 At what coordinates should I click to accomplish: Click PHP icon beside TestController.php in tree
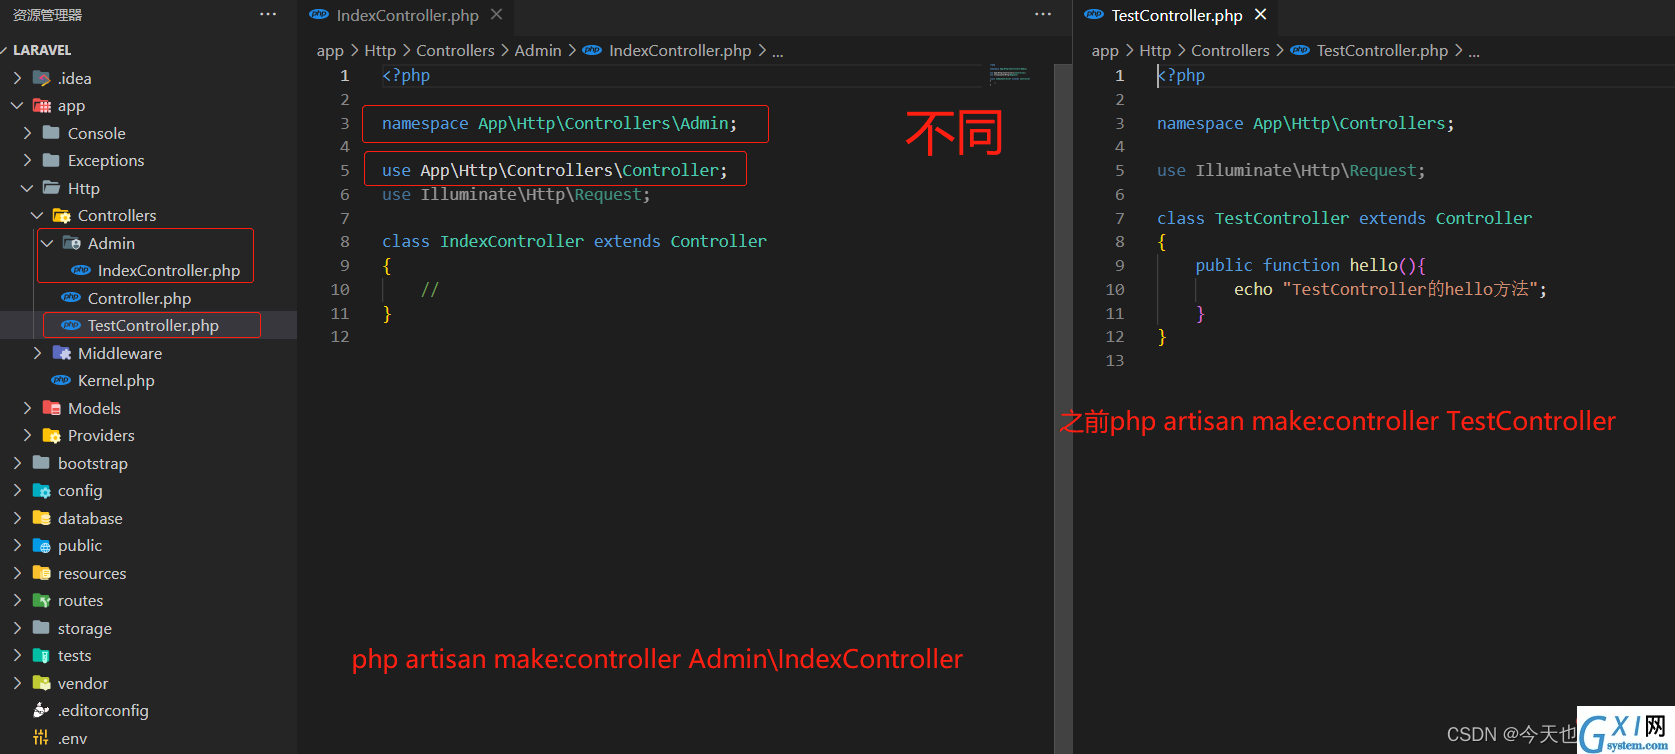click(x=71, y=325)
